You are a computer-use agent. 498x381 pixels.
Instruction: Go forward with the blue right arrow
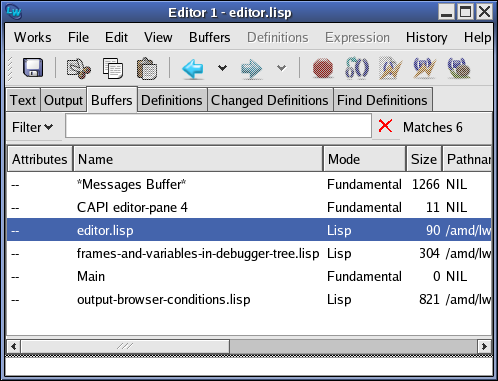point(251,69)
